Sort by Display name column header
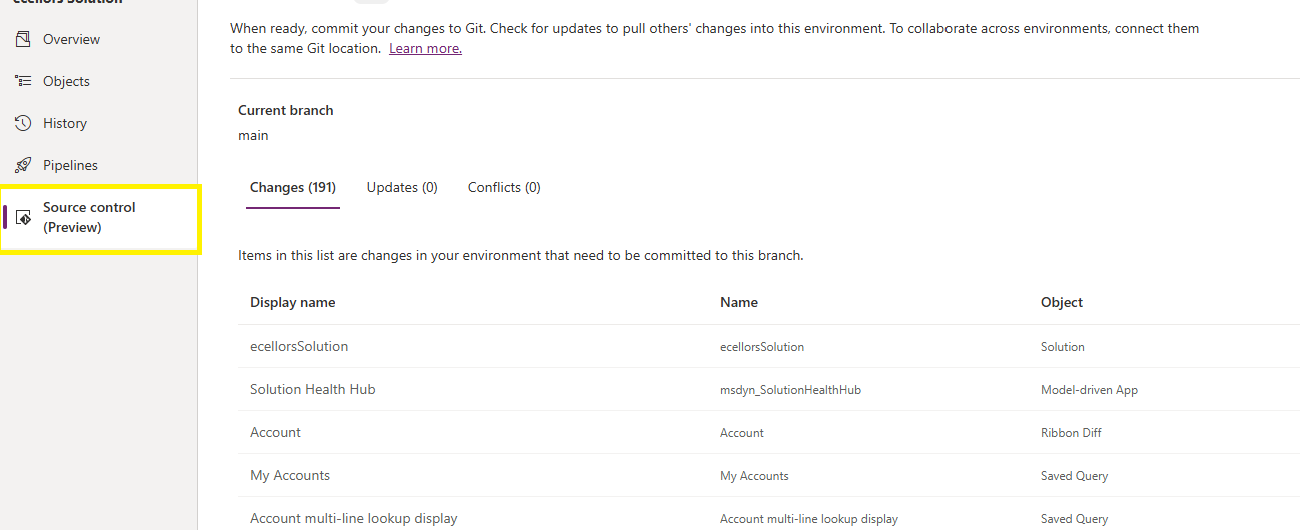 click(293, 302)
